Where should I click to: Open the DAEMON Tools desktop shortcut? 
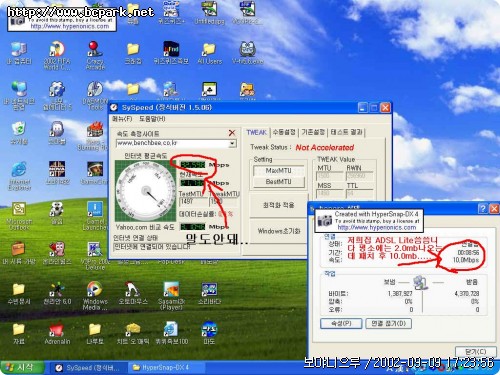click(95, 95)
